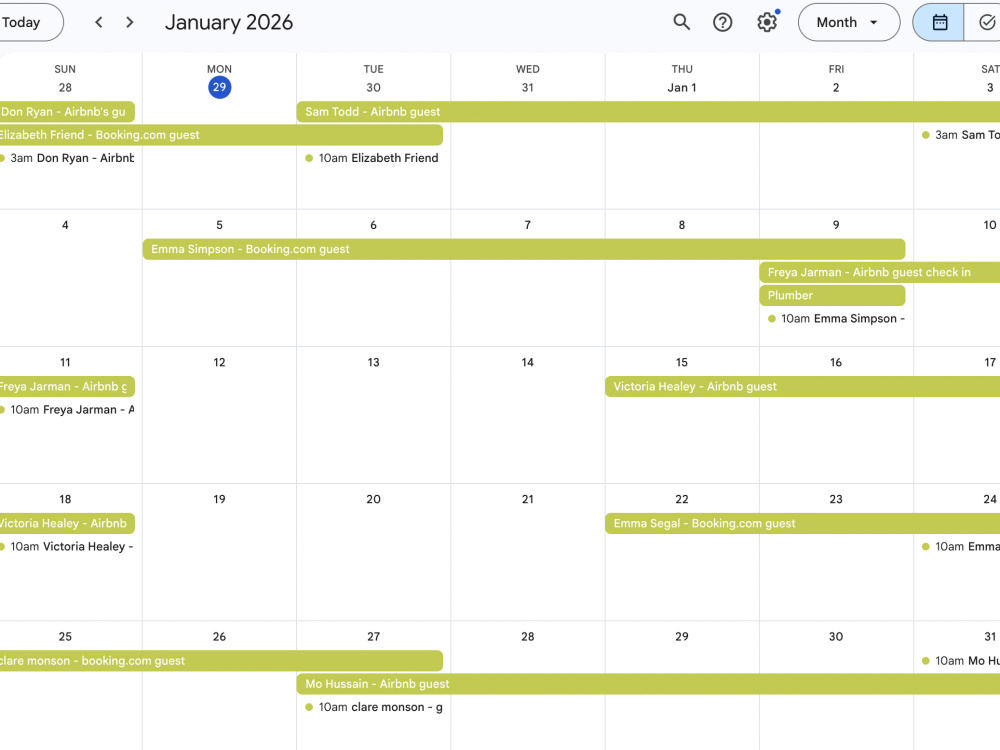Viewport: 1000px width, 750px height.
Task: Open the 3am Don Ryan event
Action: click(67, 158)
